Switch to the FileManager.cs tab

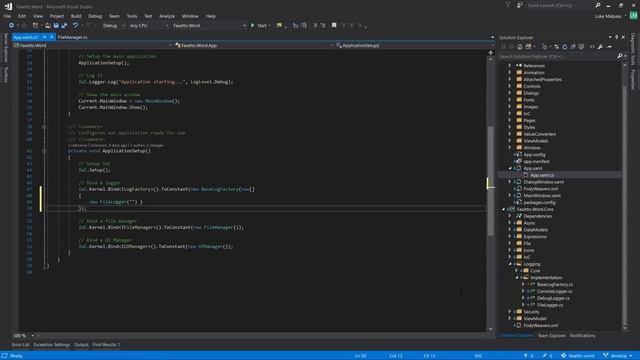73,37
